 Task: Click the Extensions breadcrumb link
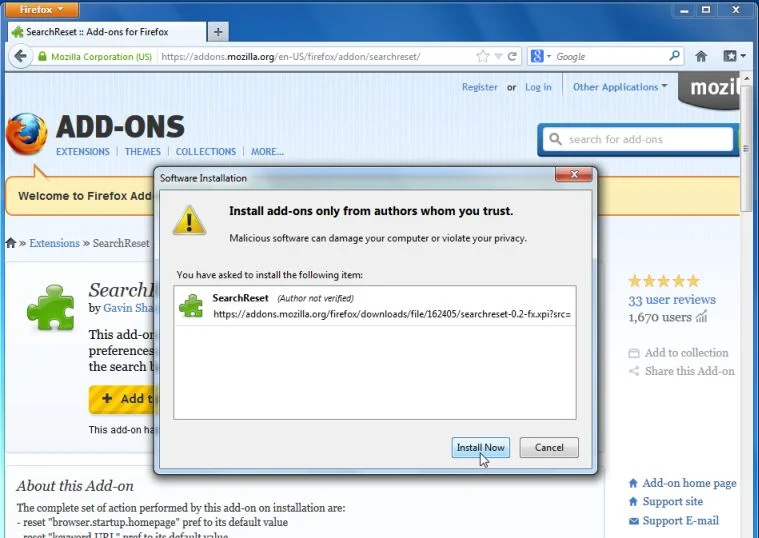tap(54, 243)
